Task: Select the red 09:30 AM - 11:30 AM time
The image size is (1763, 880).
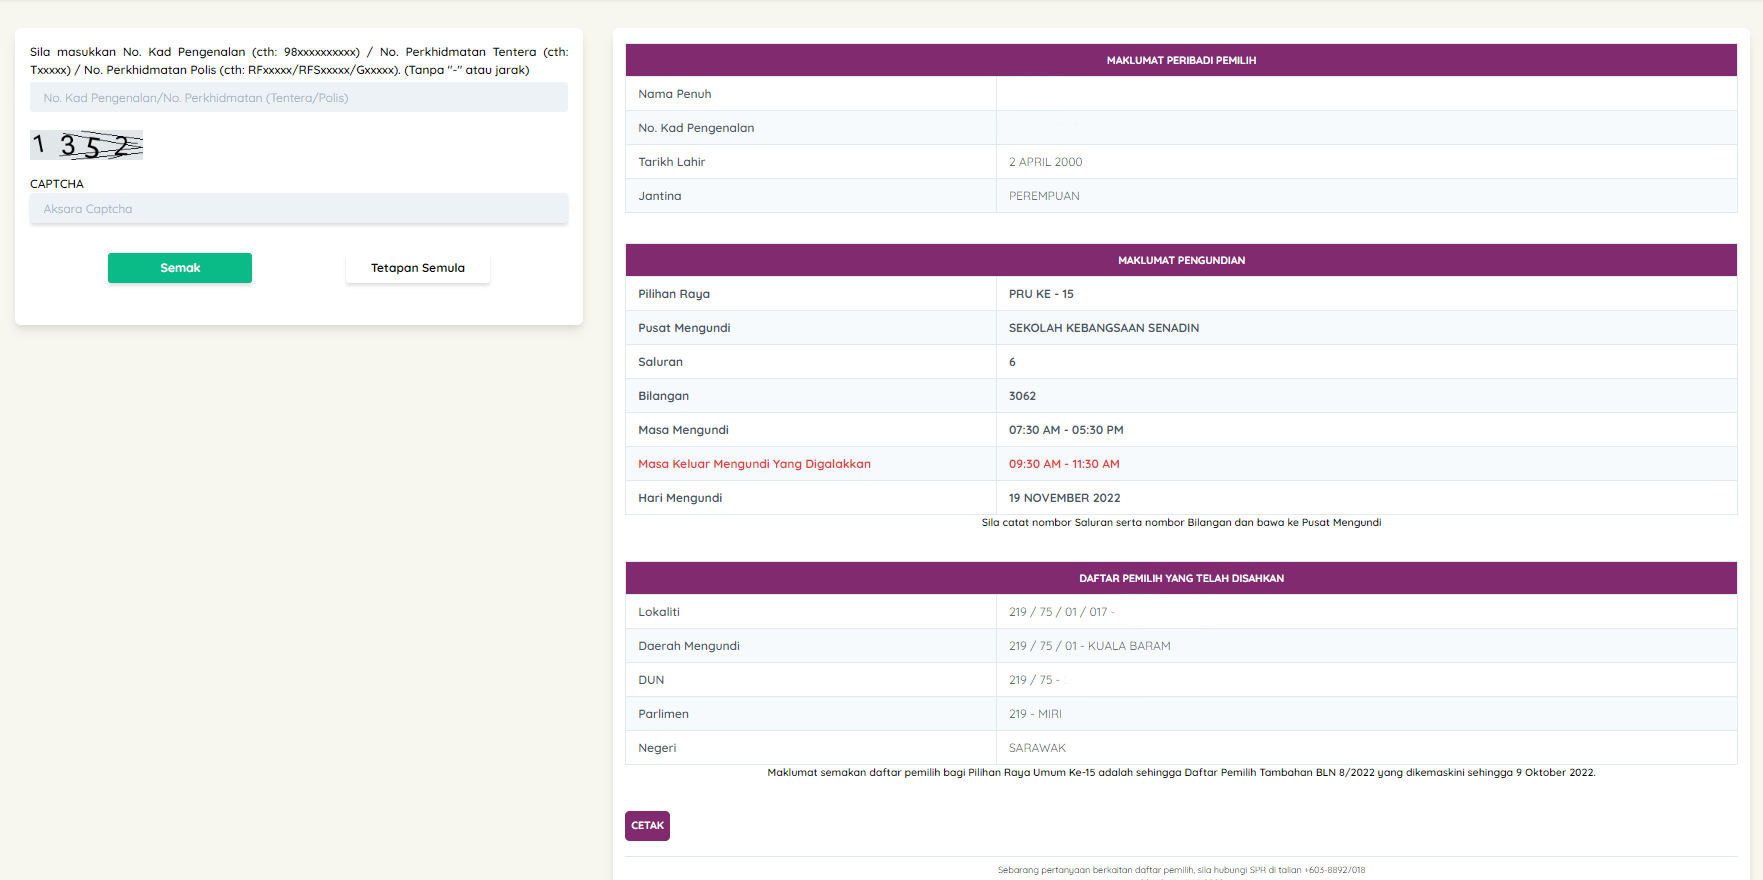Action: [1063, 464]
